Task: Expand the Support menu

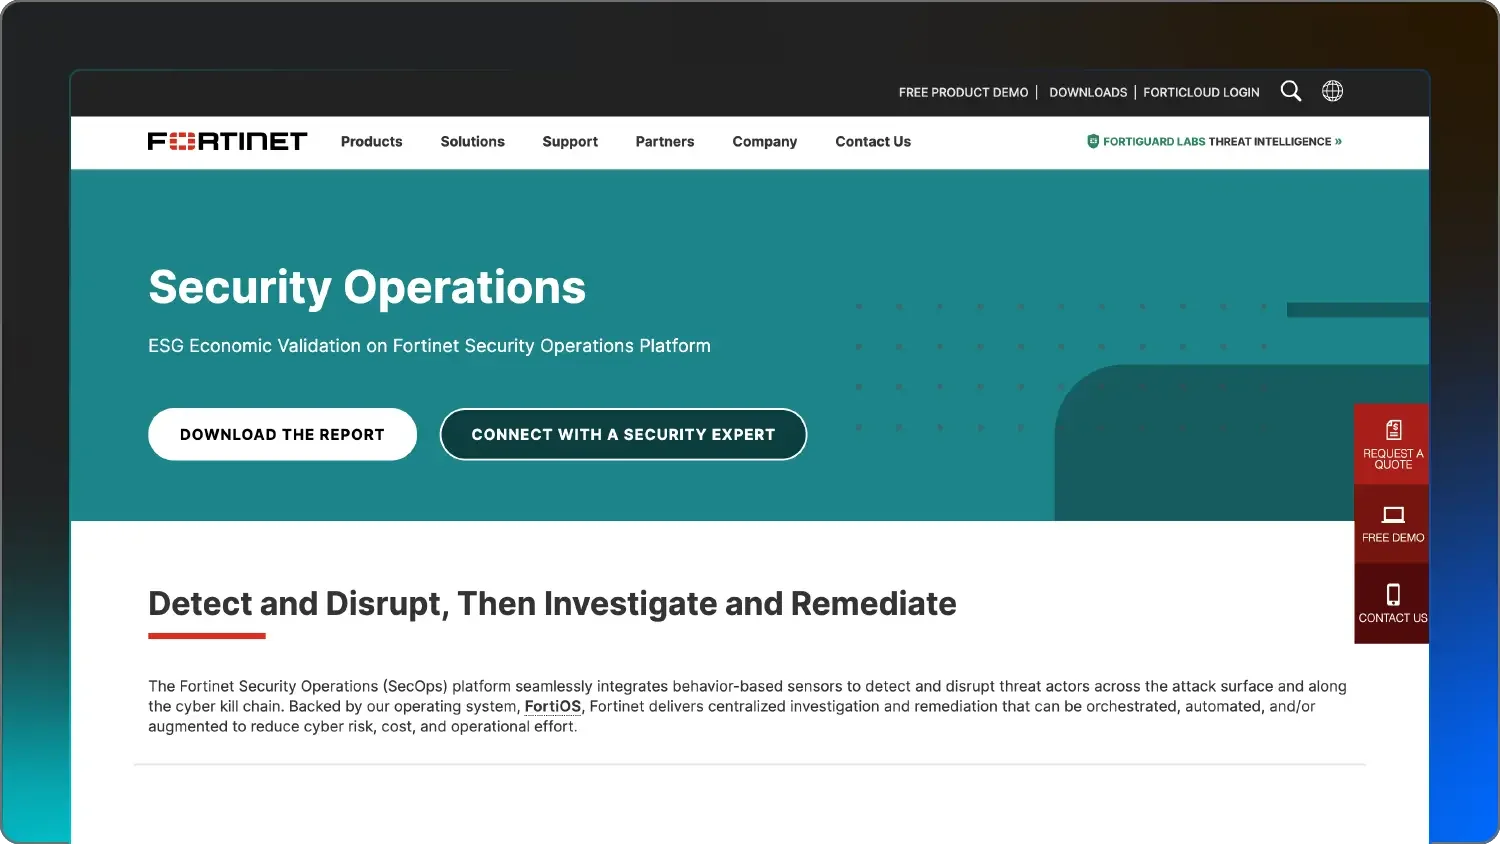Action: click(x=569, y=141)
